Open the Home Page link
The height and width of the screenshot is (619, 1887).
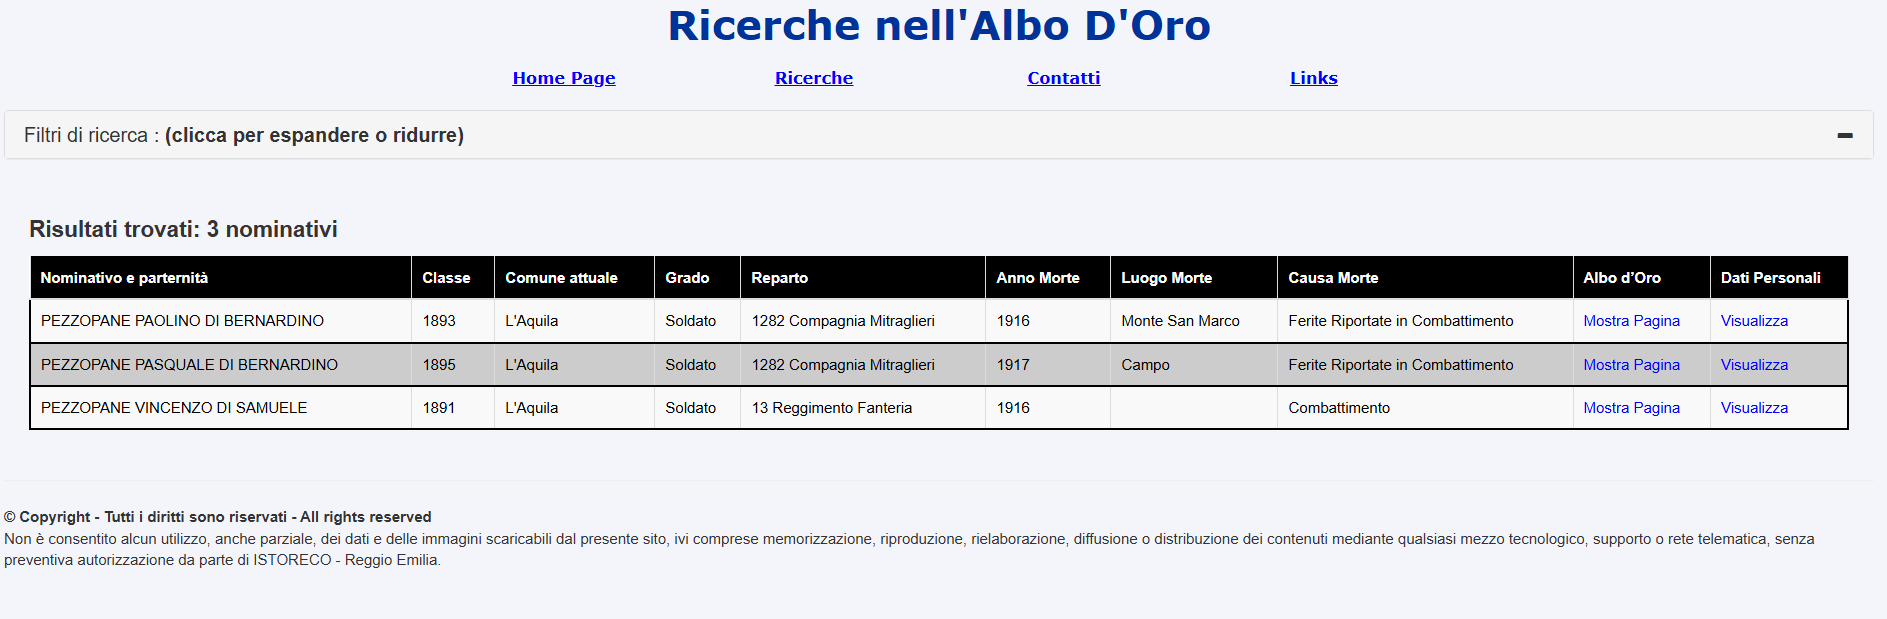pyautogui.click(x=564, y=78)
